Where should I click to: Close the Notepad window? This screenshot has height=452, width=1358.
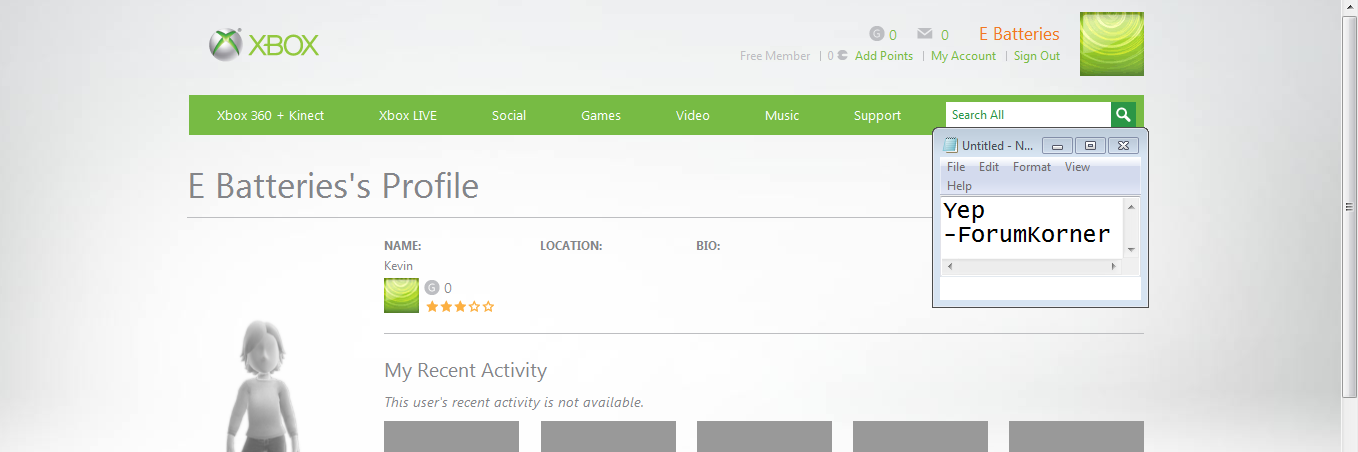(x=1123, y=146)
